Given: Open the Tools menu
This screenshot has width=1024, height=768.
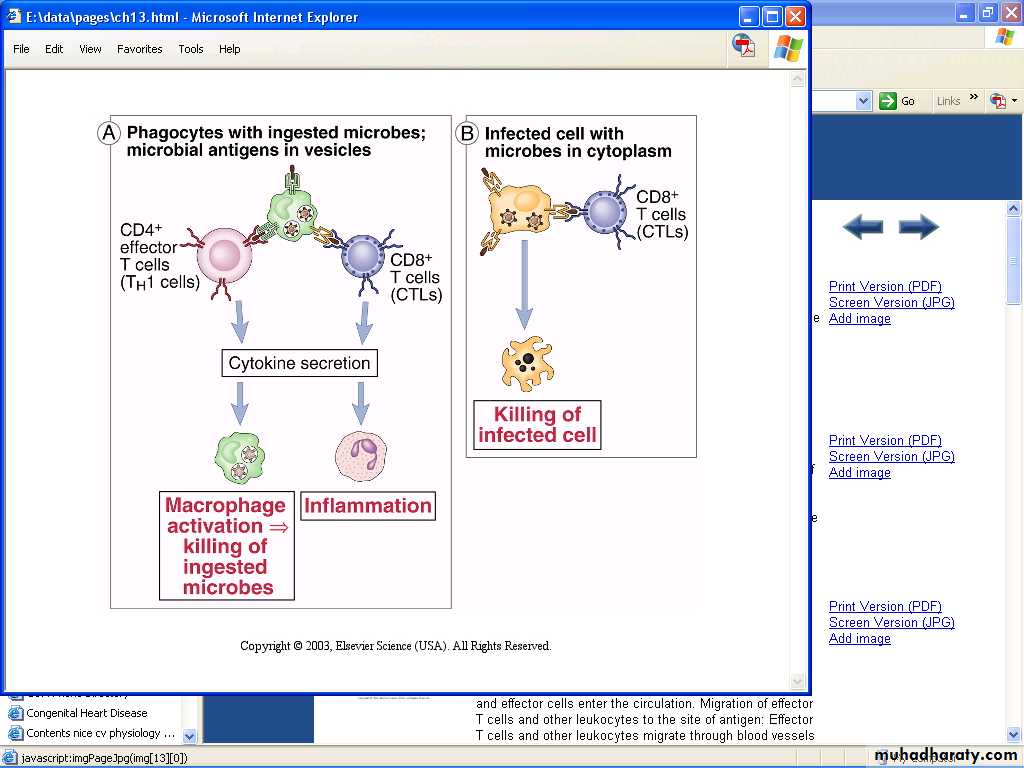Looking at the screenshot, I should (x=190, y=49).
